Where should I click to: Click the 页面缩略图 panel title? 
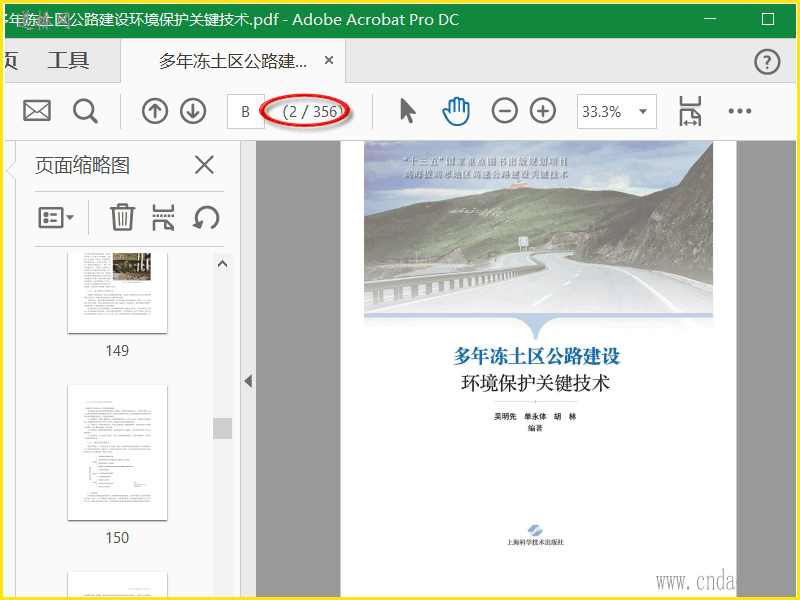click(x=82, y=165)
